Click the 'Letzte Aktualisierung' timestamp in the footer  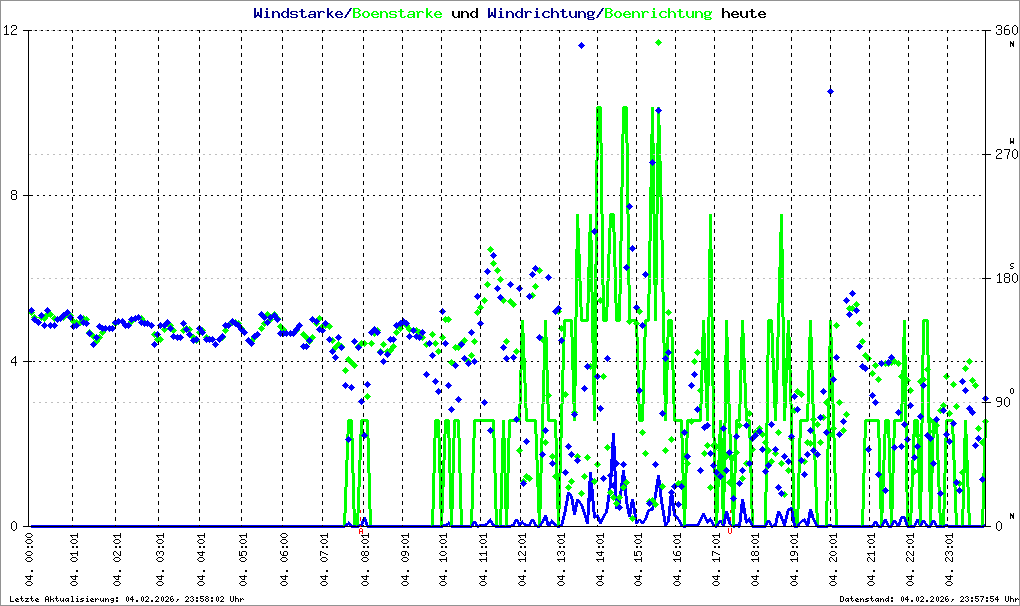tap(125, 599)
